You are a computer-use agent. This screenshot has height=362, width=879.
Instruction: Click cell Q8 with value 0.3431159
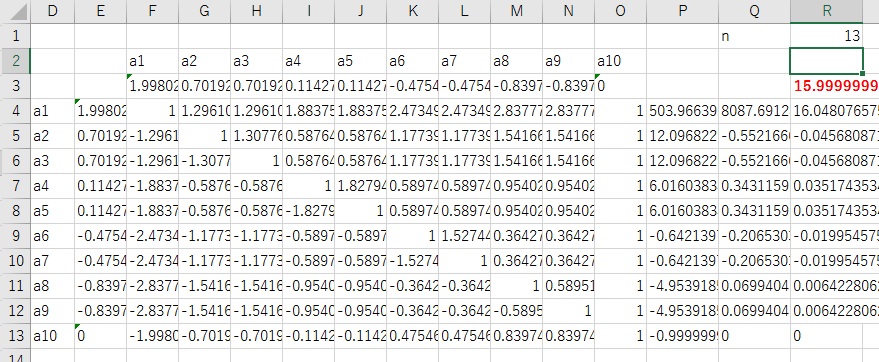(755, 211)
